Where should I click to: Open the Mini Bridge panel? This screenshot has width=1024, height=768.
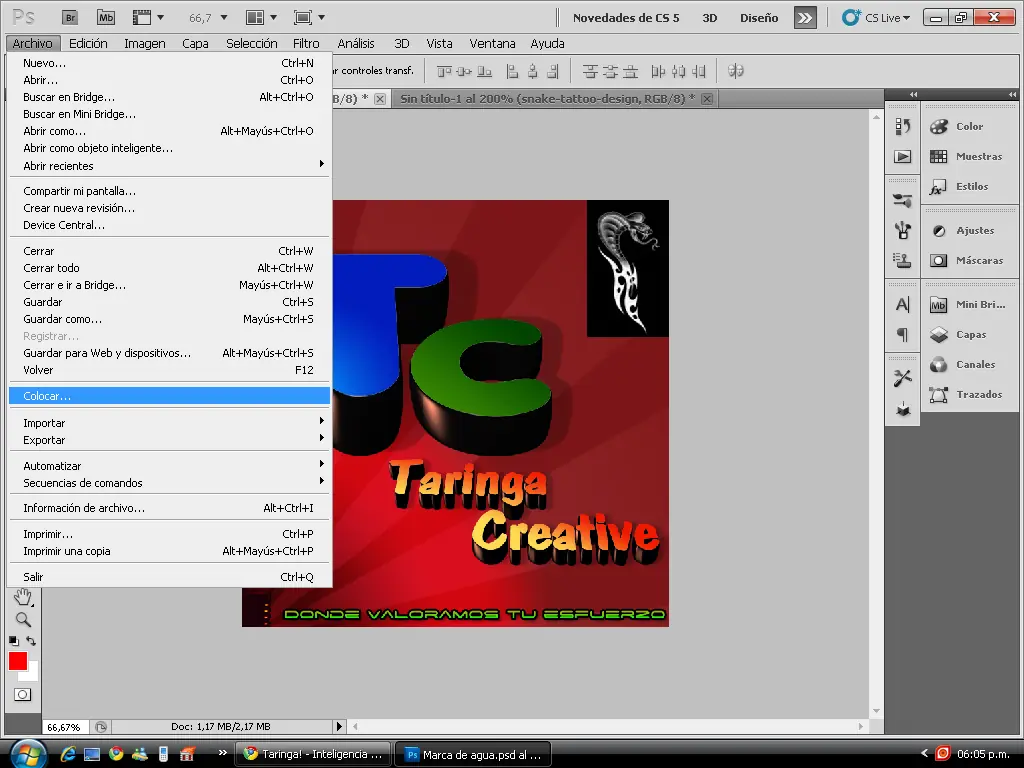(x=970, y=304)
